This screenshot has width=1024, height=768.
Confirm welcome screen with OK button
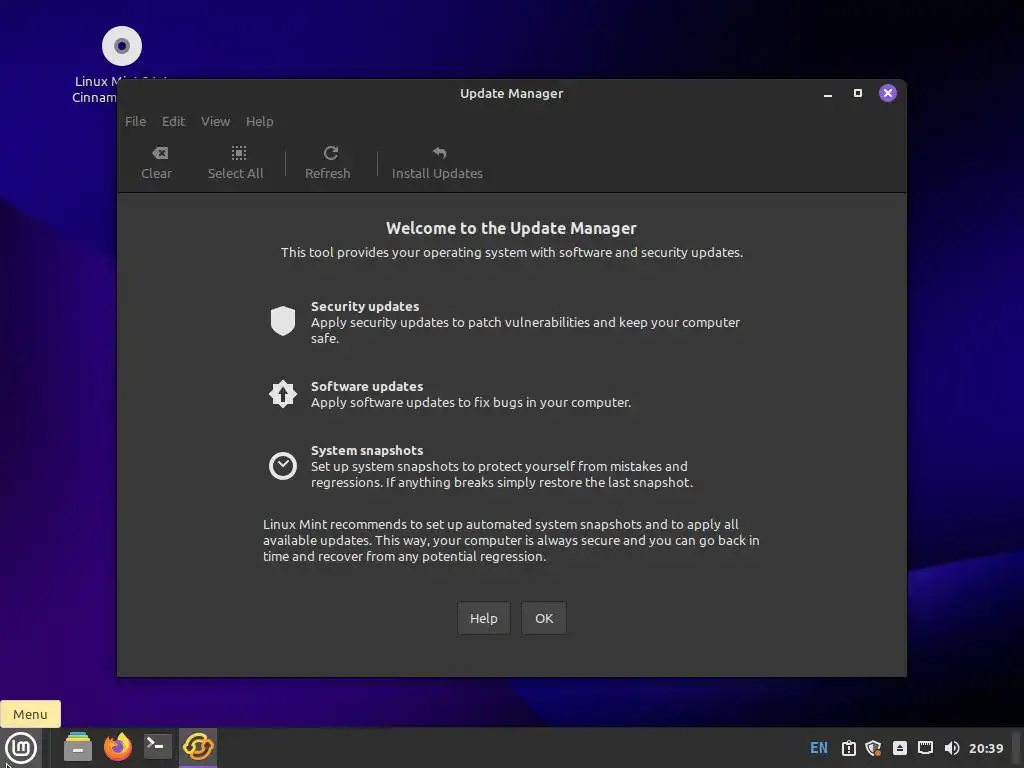click(543, 618)
